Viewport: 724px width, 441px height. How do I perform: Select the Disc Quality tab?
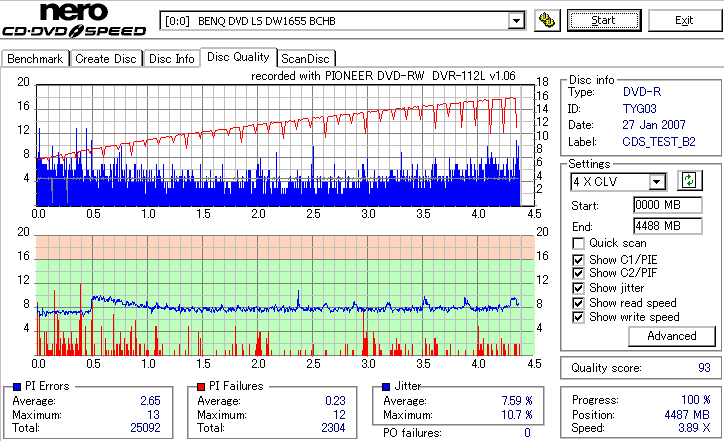(x=238, y=57)
